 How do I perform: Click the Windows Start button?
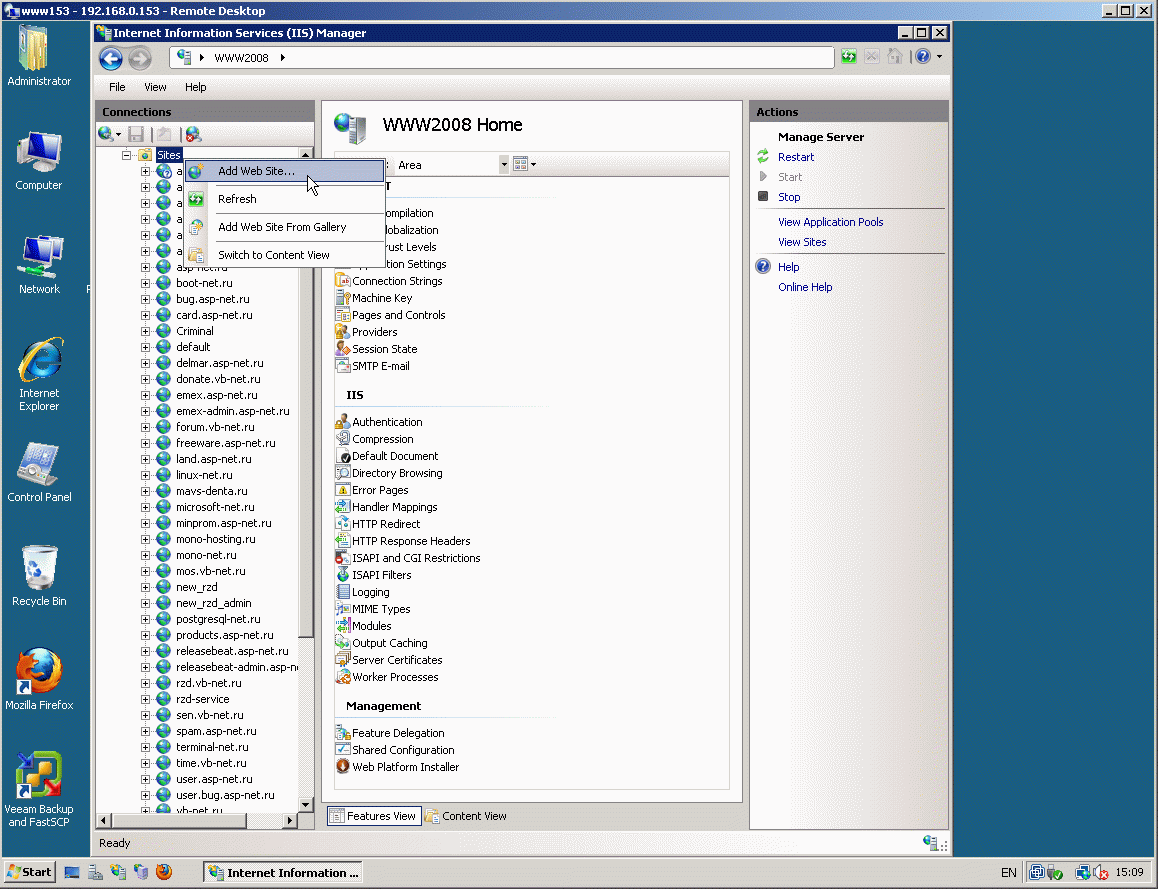[x=29, y=872]
